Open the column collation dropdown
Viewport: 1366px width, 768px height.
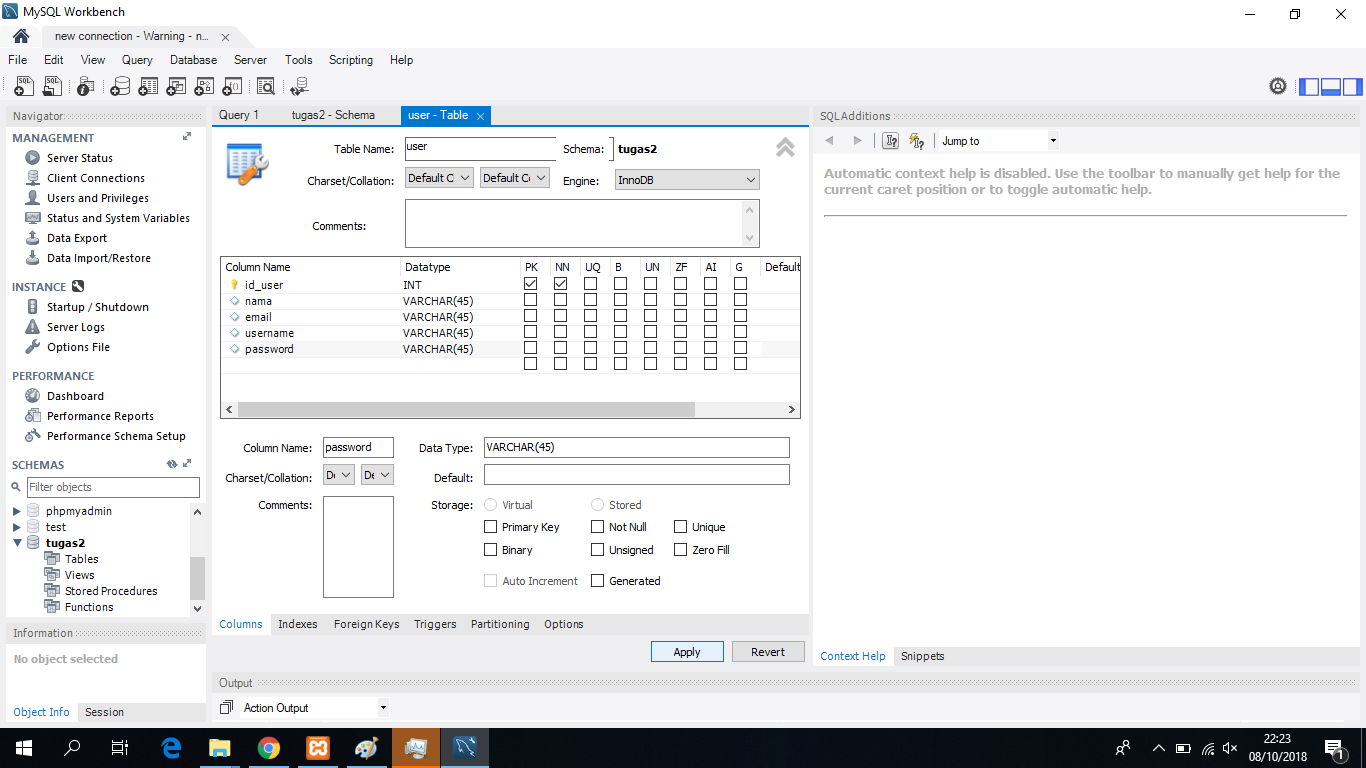pos(377,475)
